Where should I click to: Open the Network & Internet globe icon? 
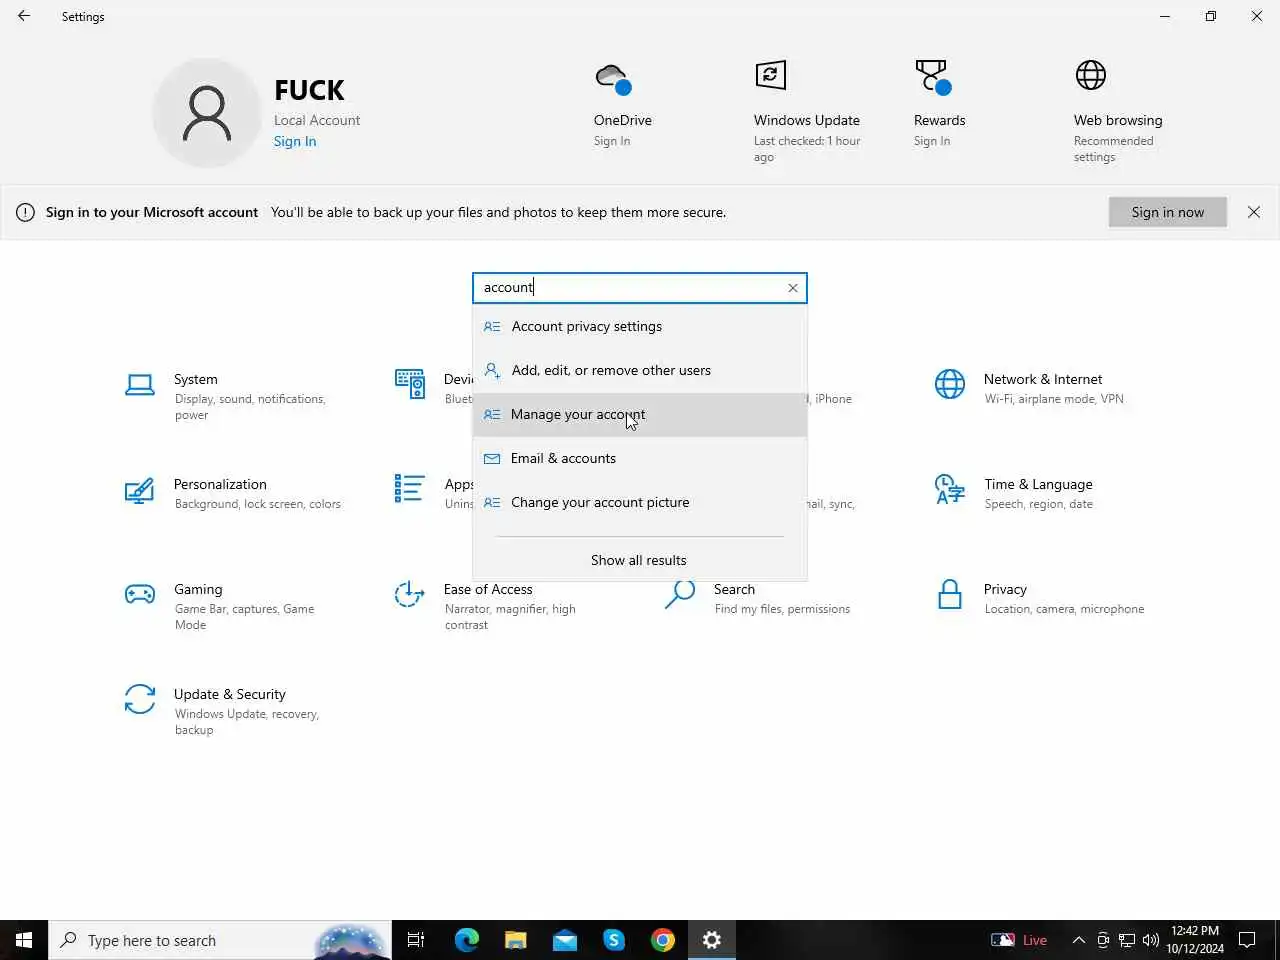click(950, 384)
